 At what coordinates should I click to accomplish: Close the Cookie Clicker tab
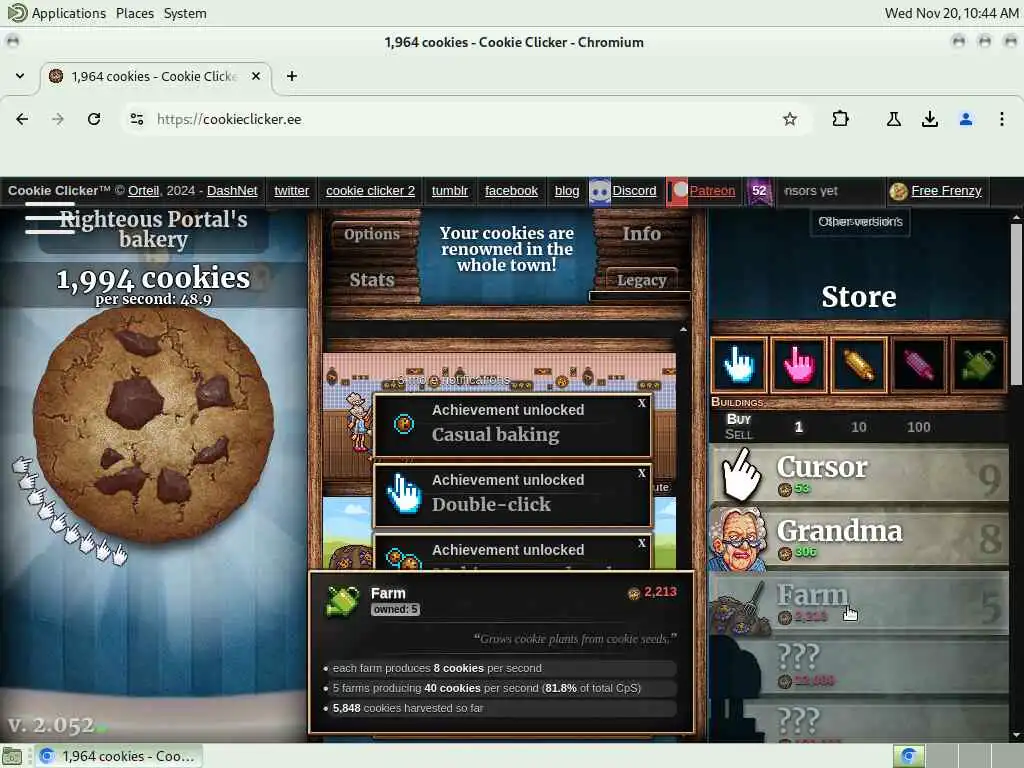click(256, 76)
